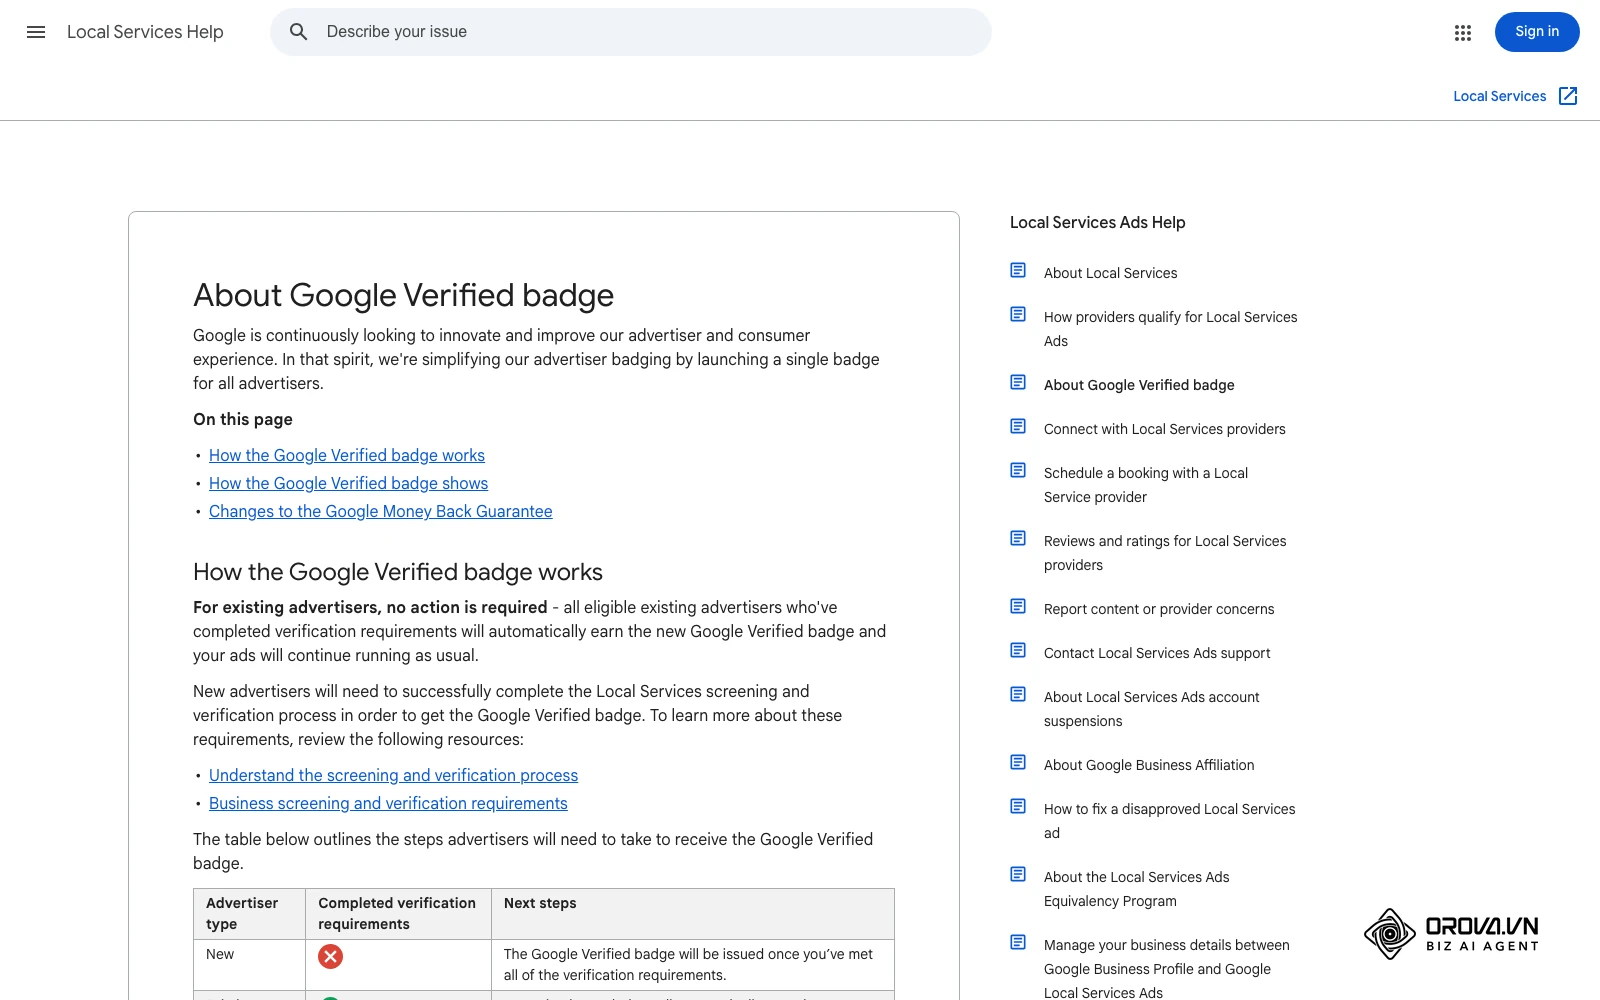This screenshot has height=1000, width=1600.
Task: Click the article icon beside Connect with Local Services providers
Action: point(1018,426)
